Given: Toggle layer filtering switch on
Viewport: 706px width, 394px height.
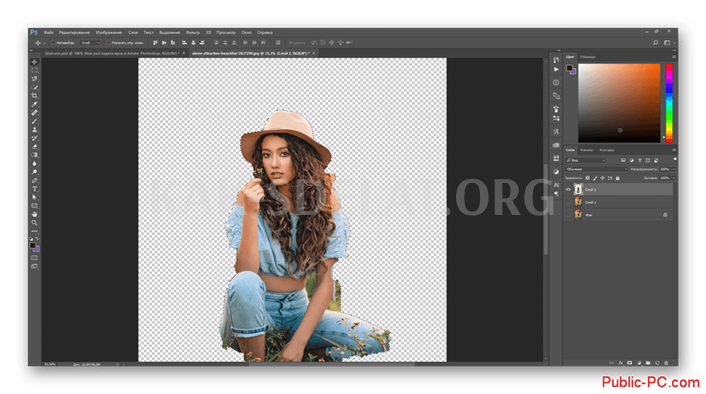Looking at the screenshot, I should (x=674, y=159).
